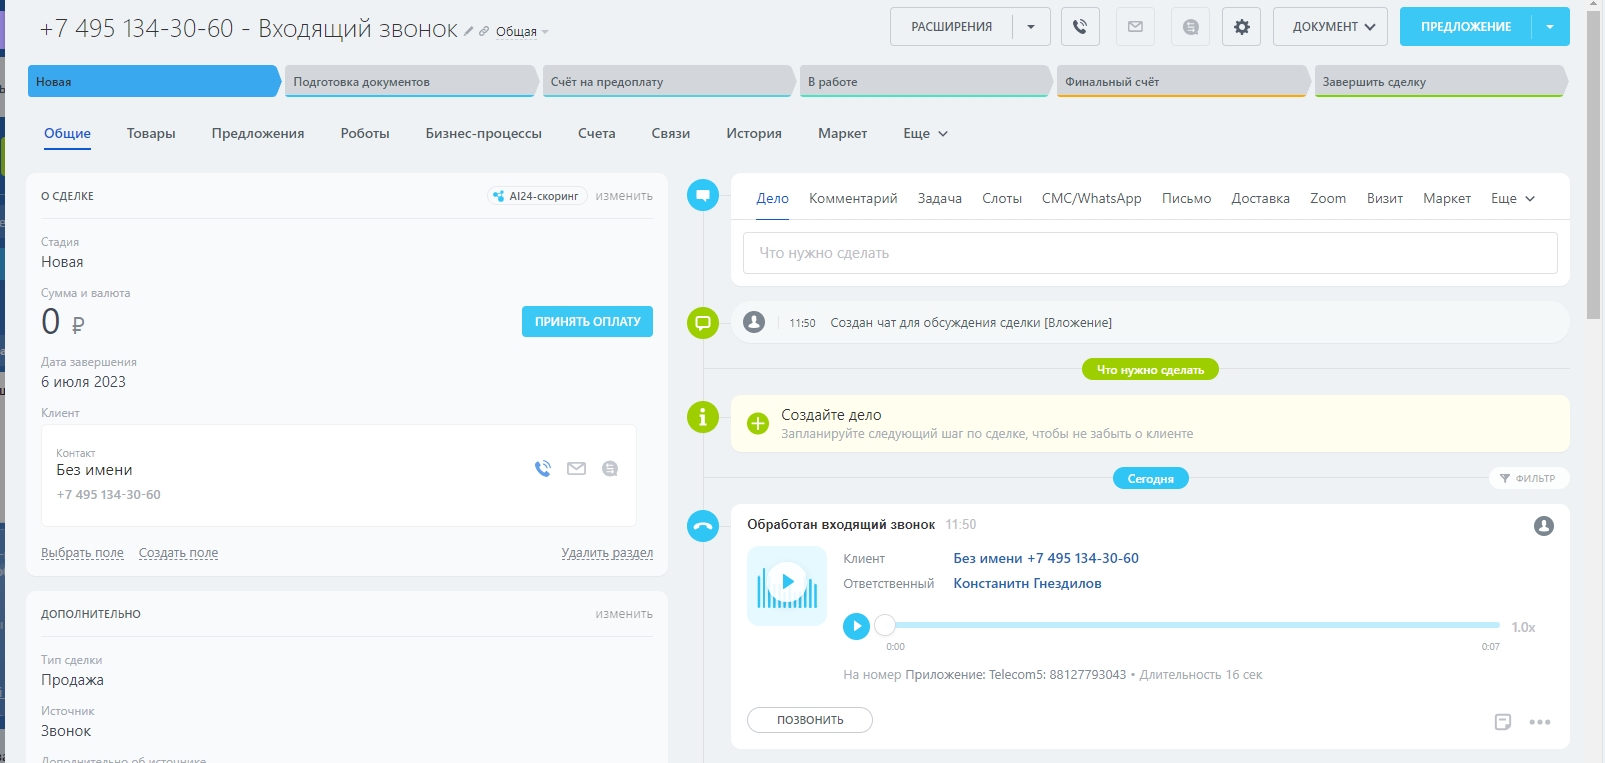Select the Комментарий tab in timeline

(x=853, y=198)
